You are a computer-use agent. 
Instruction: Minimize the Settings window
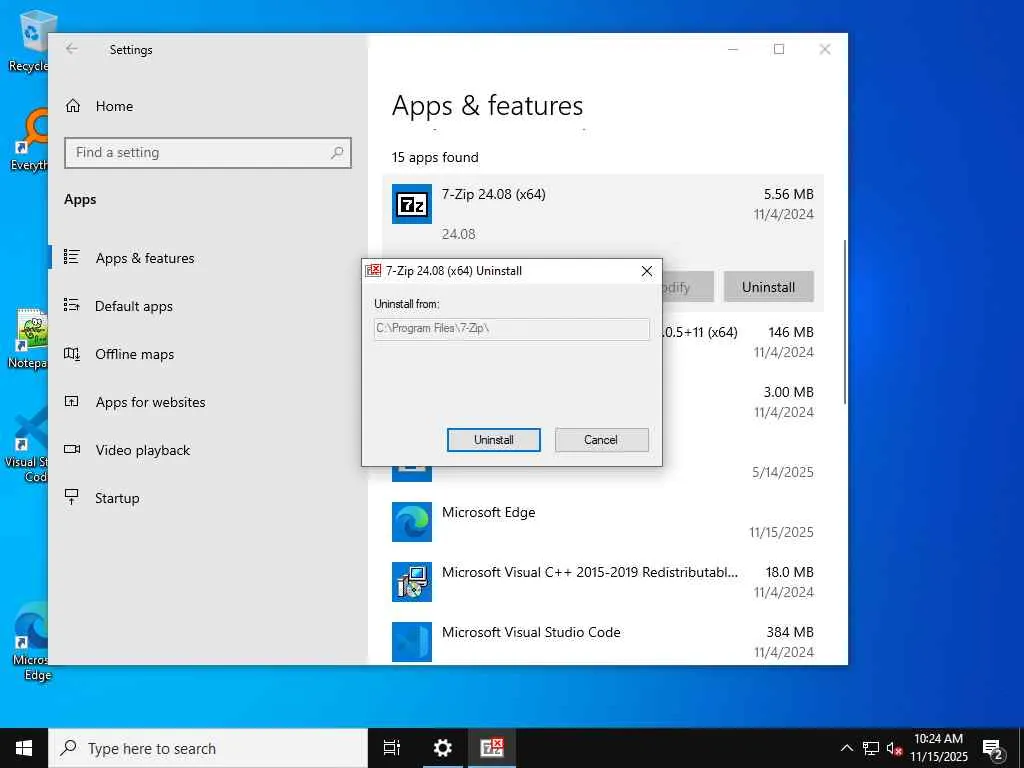coord(733,50)
